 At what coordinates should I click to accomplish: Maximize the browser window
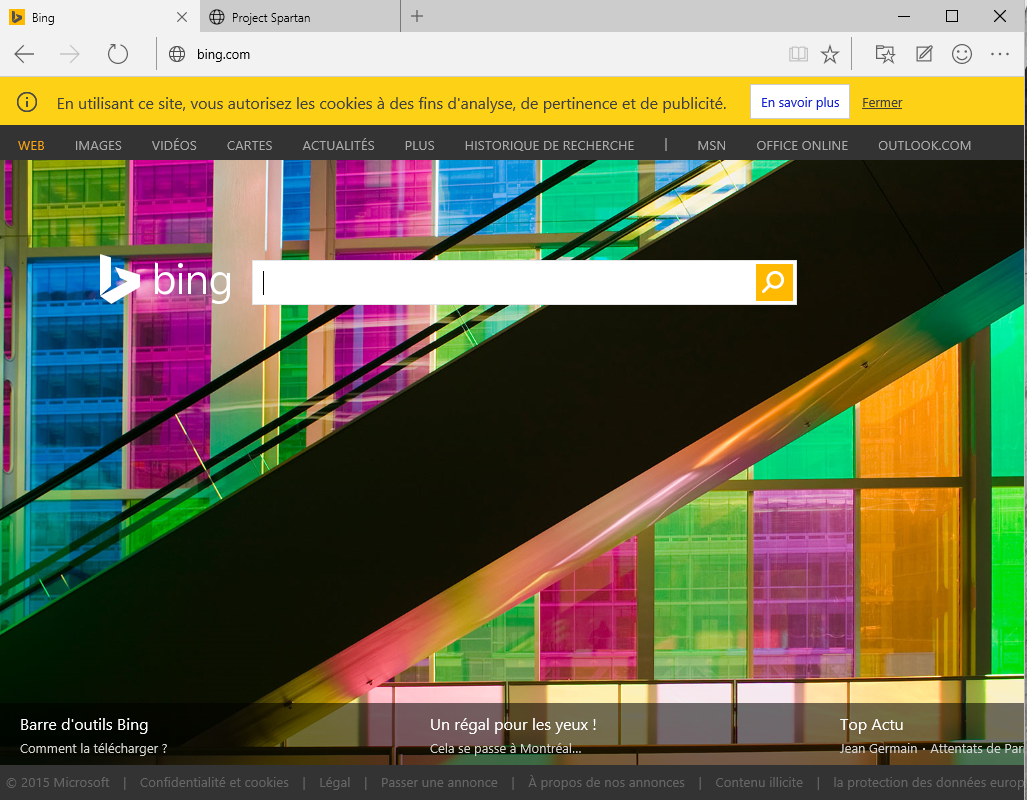(952, 16)
